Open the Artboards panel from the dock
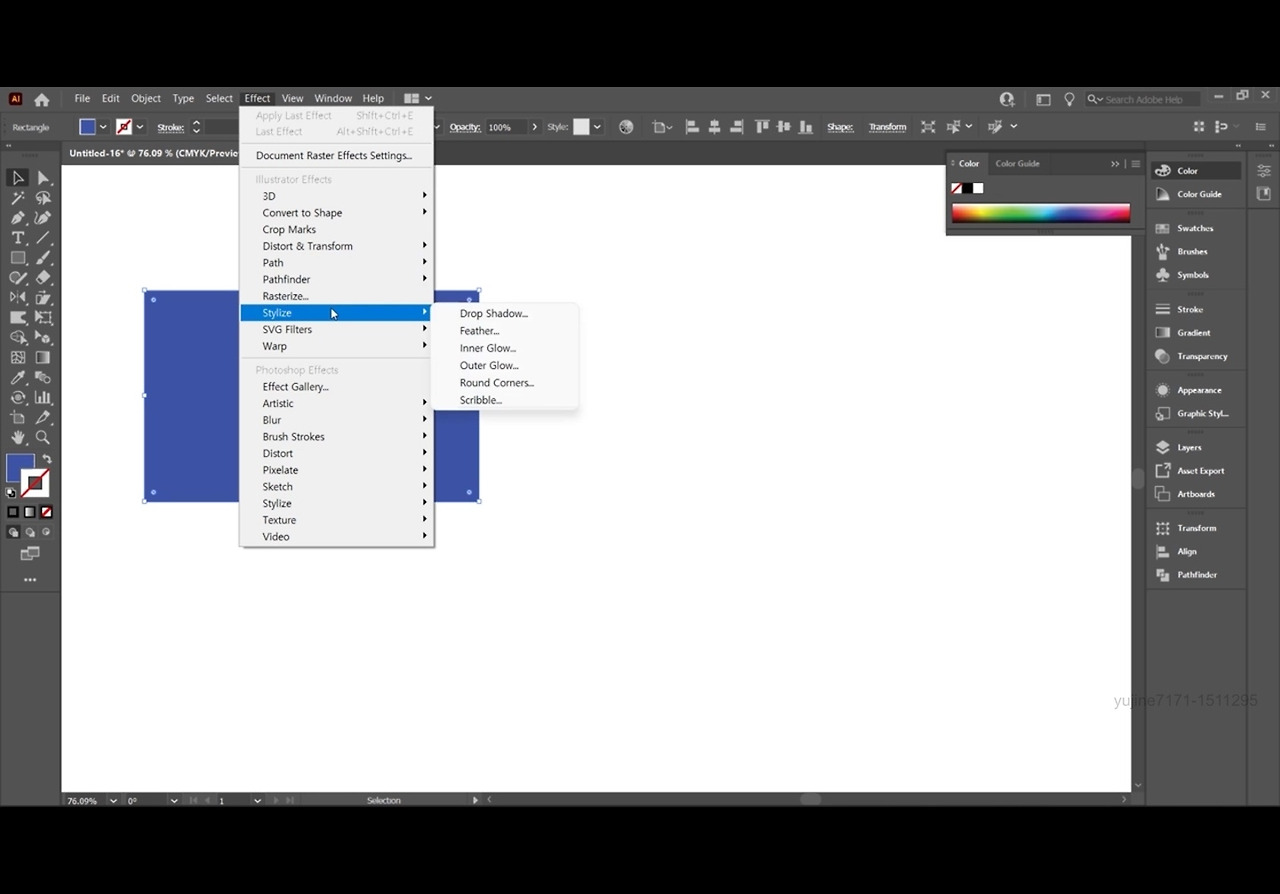Screen dimensions: 1280x894 tap(1194, 494)
